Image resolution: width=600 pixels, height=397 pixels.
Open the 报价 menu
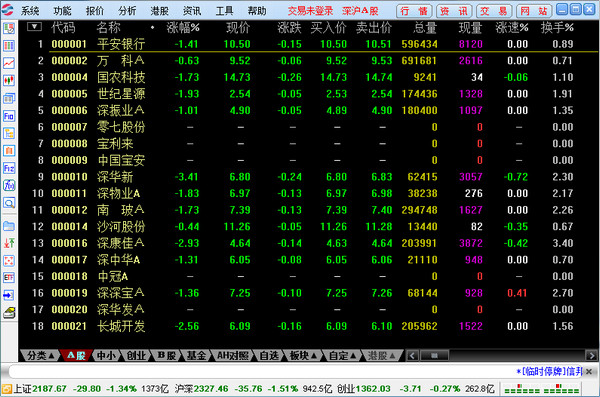95,11
